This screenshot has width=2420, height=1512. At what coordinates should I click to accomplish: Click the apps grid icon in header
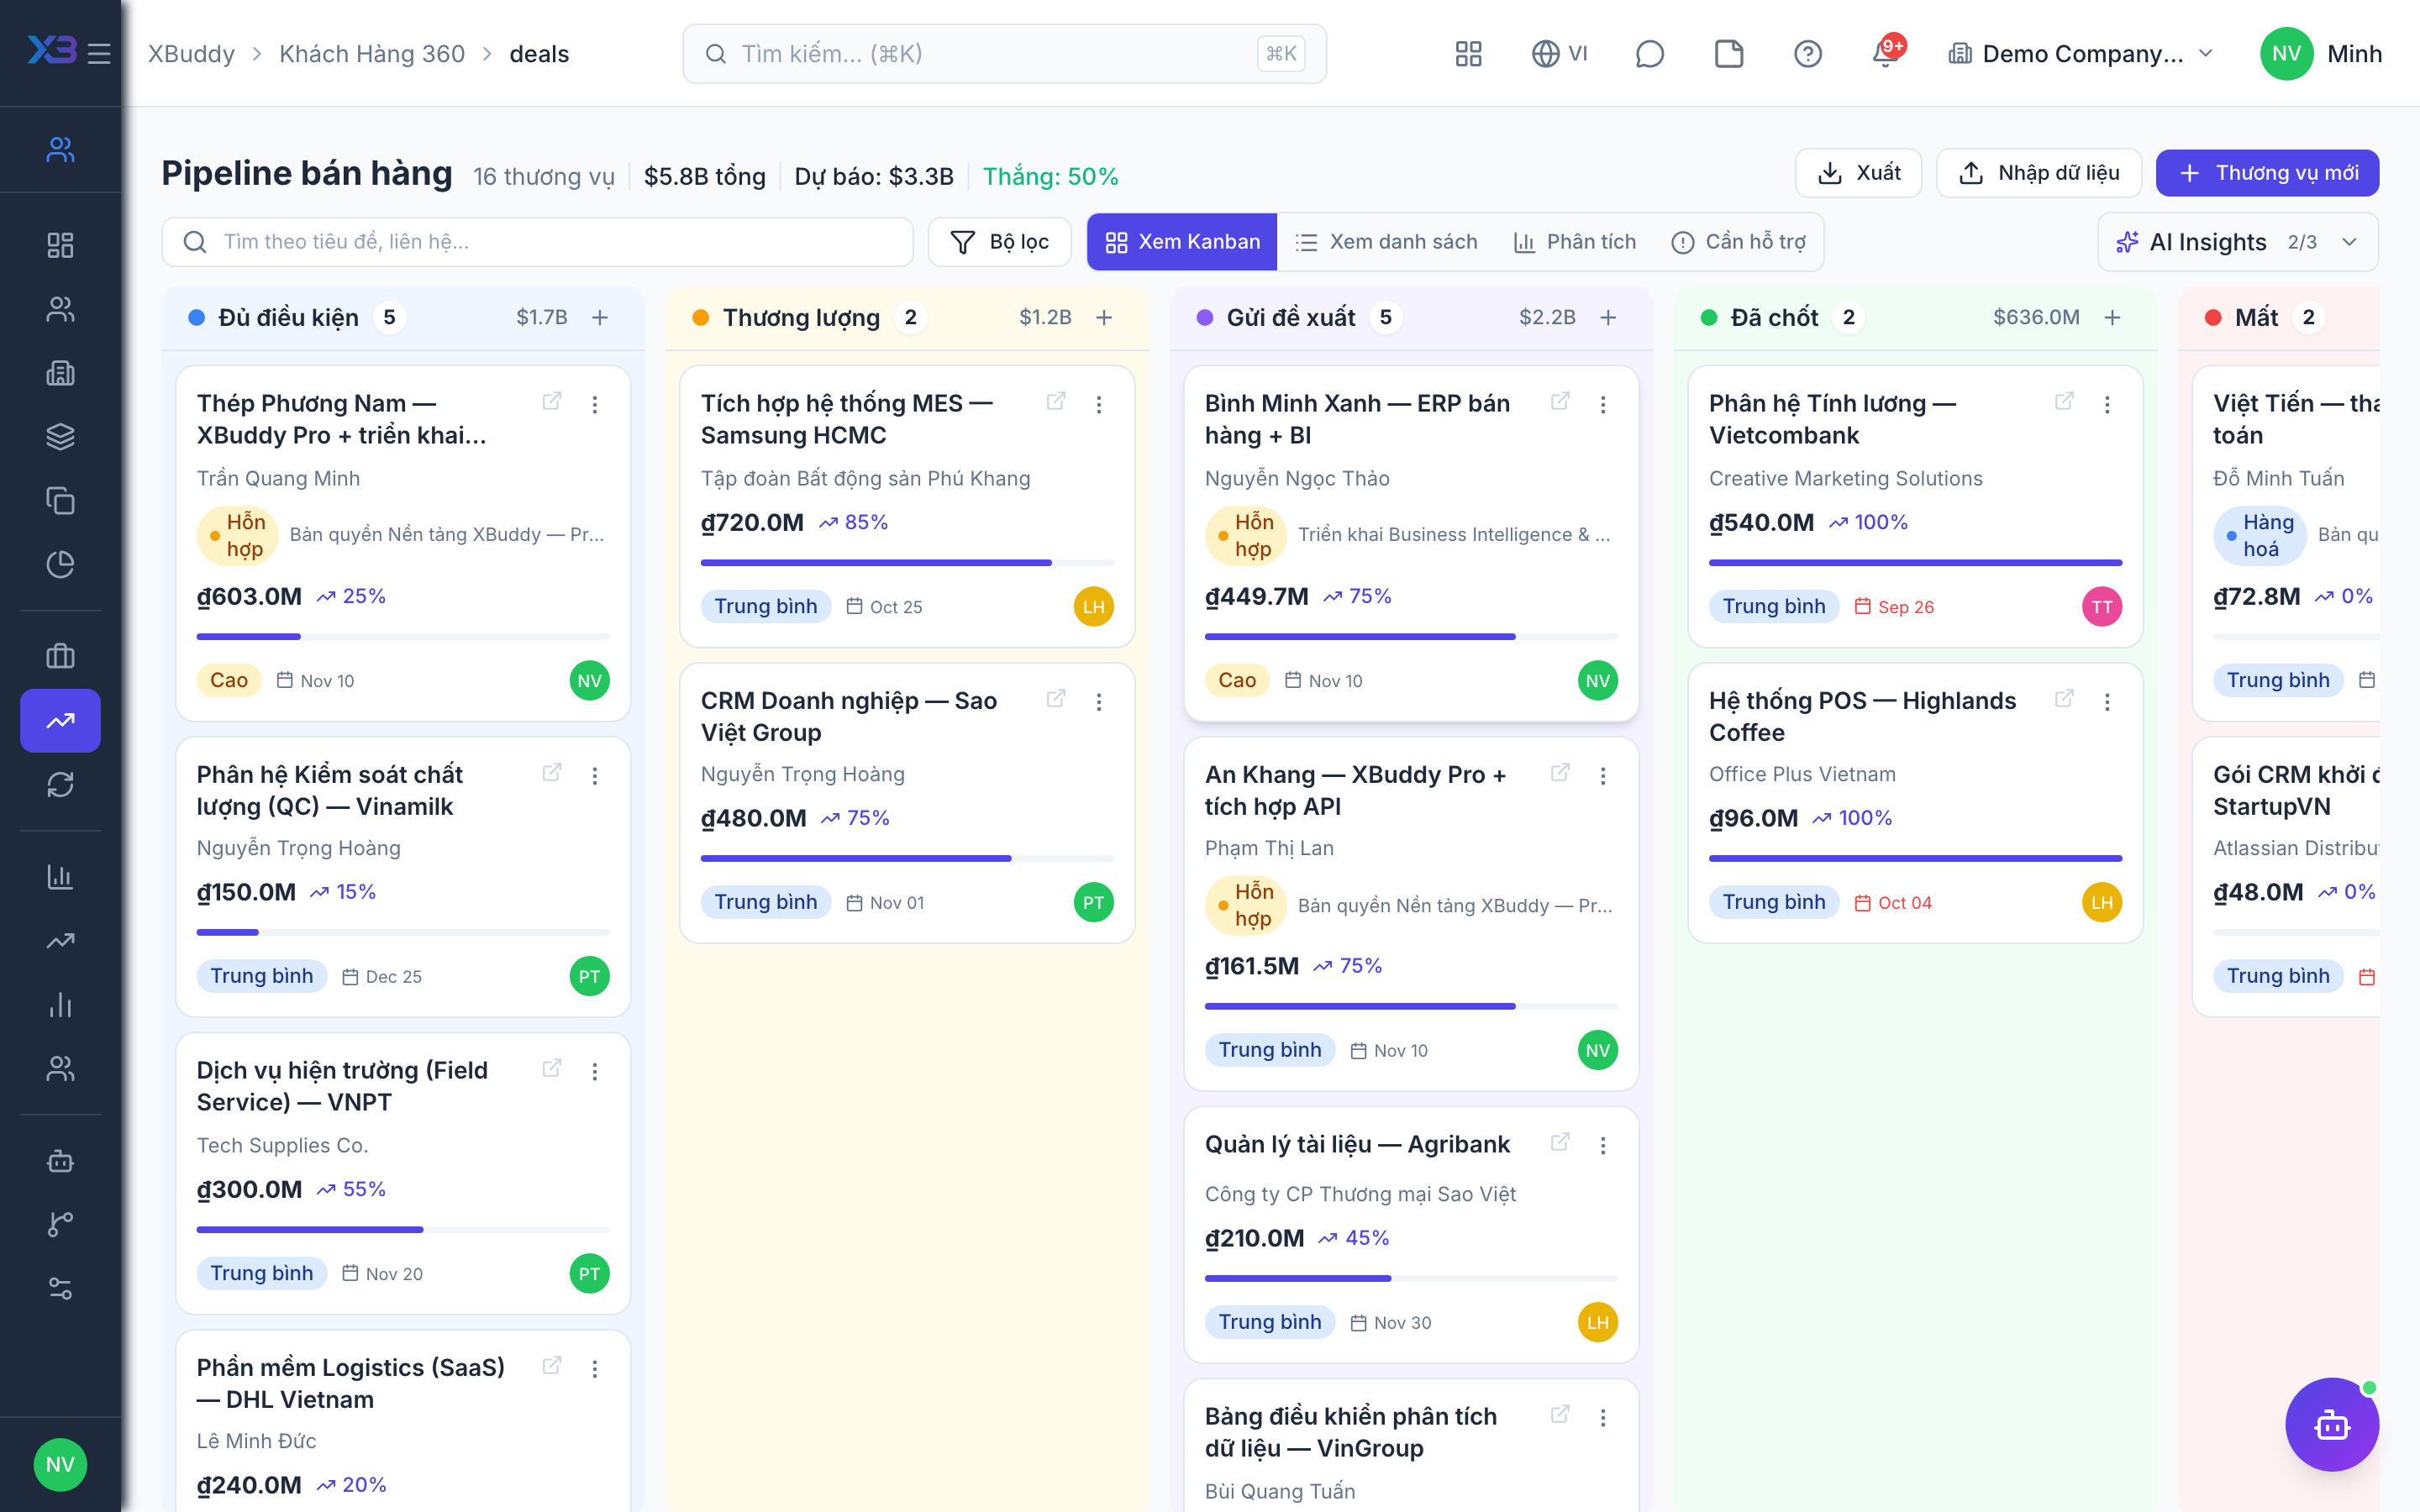coord(1468,53)
